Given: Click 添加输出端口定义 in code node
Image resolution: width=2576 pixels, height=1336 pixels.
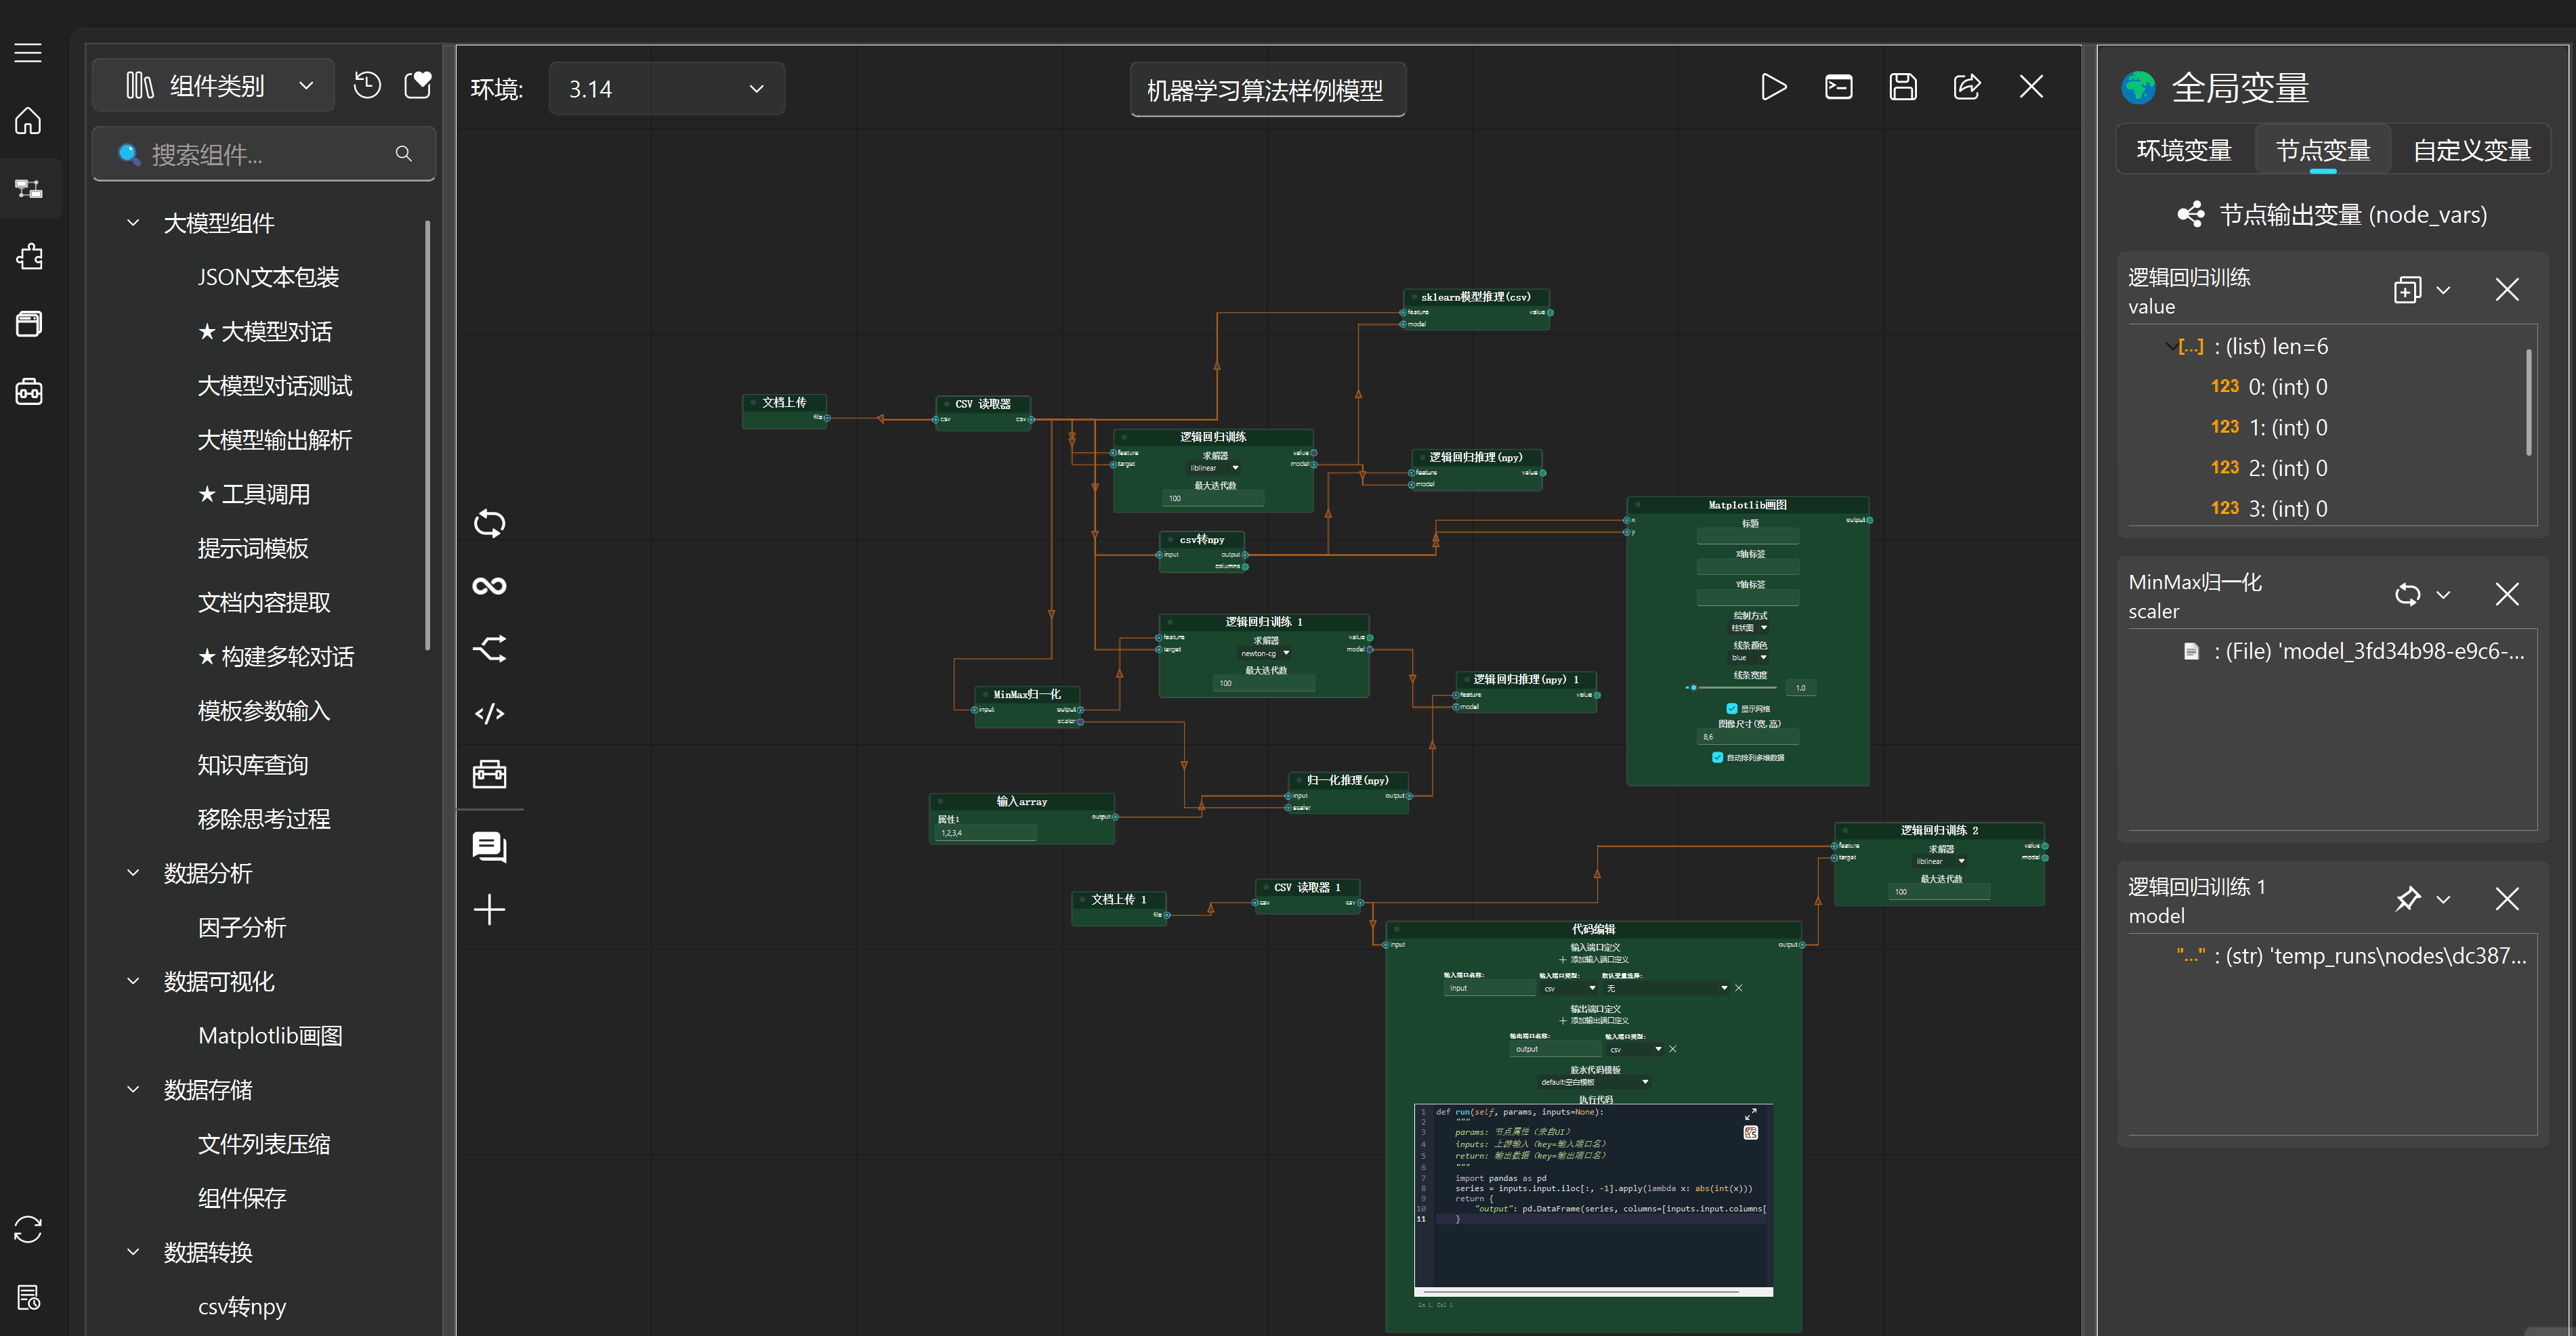Looking at the screenshot, I should tap(1594, 1021).
